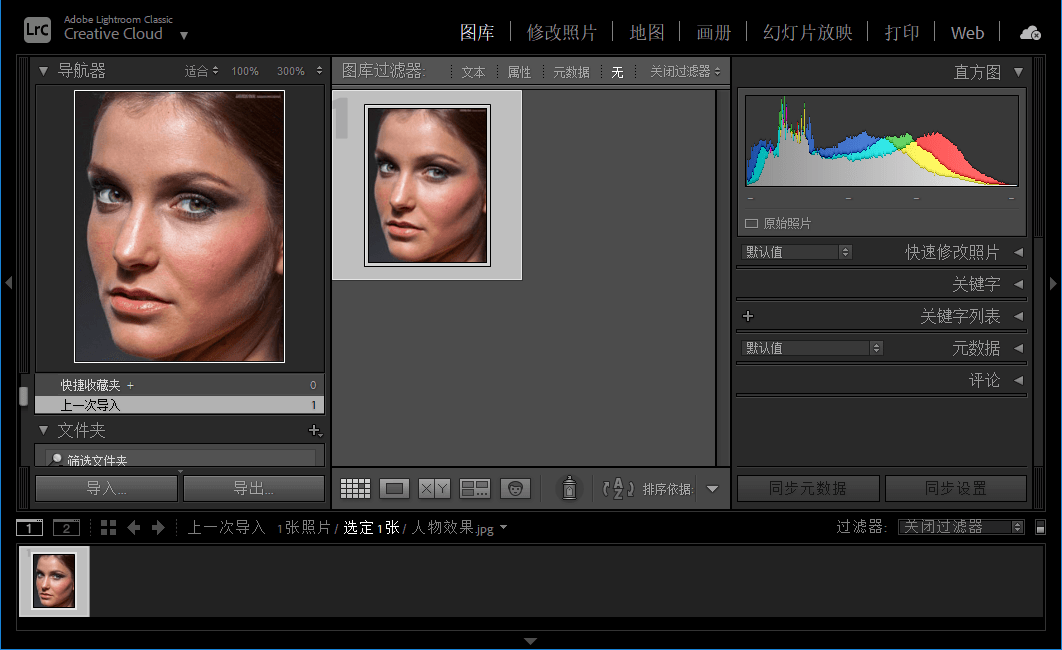Screen dimensions: 1062x650
Task: Hide the left panel group arrow
Action: click(x=8, y=283)
